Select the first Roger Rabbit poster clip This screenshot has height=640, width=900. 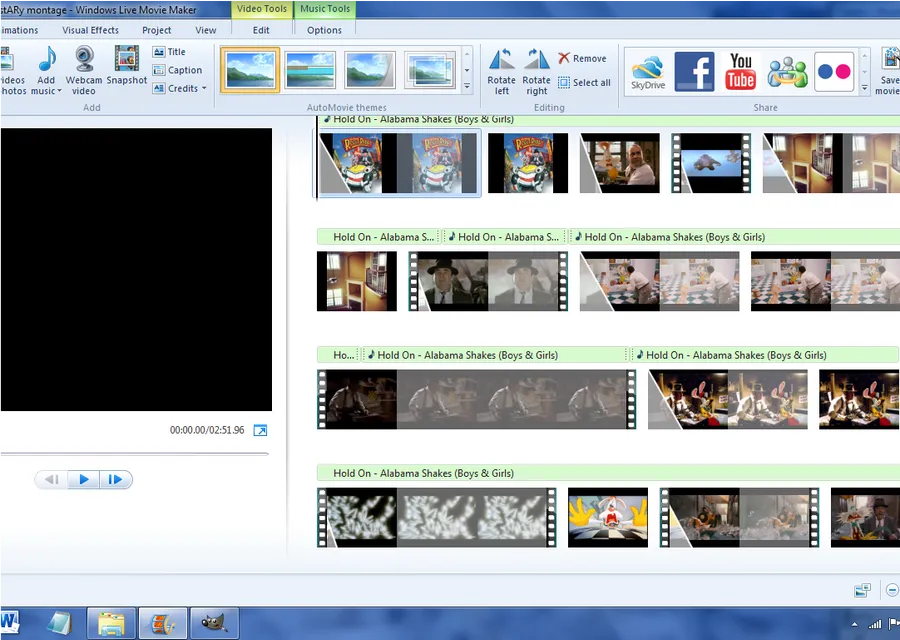point(399,163)
